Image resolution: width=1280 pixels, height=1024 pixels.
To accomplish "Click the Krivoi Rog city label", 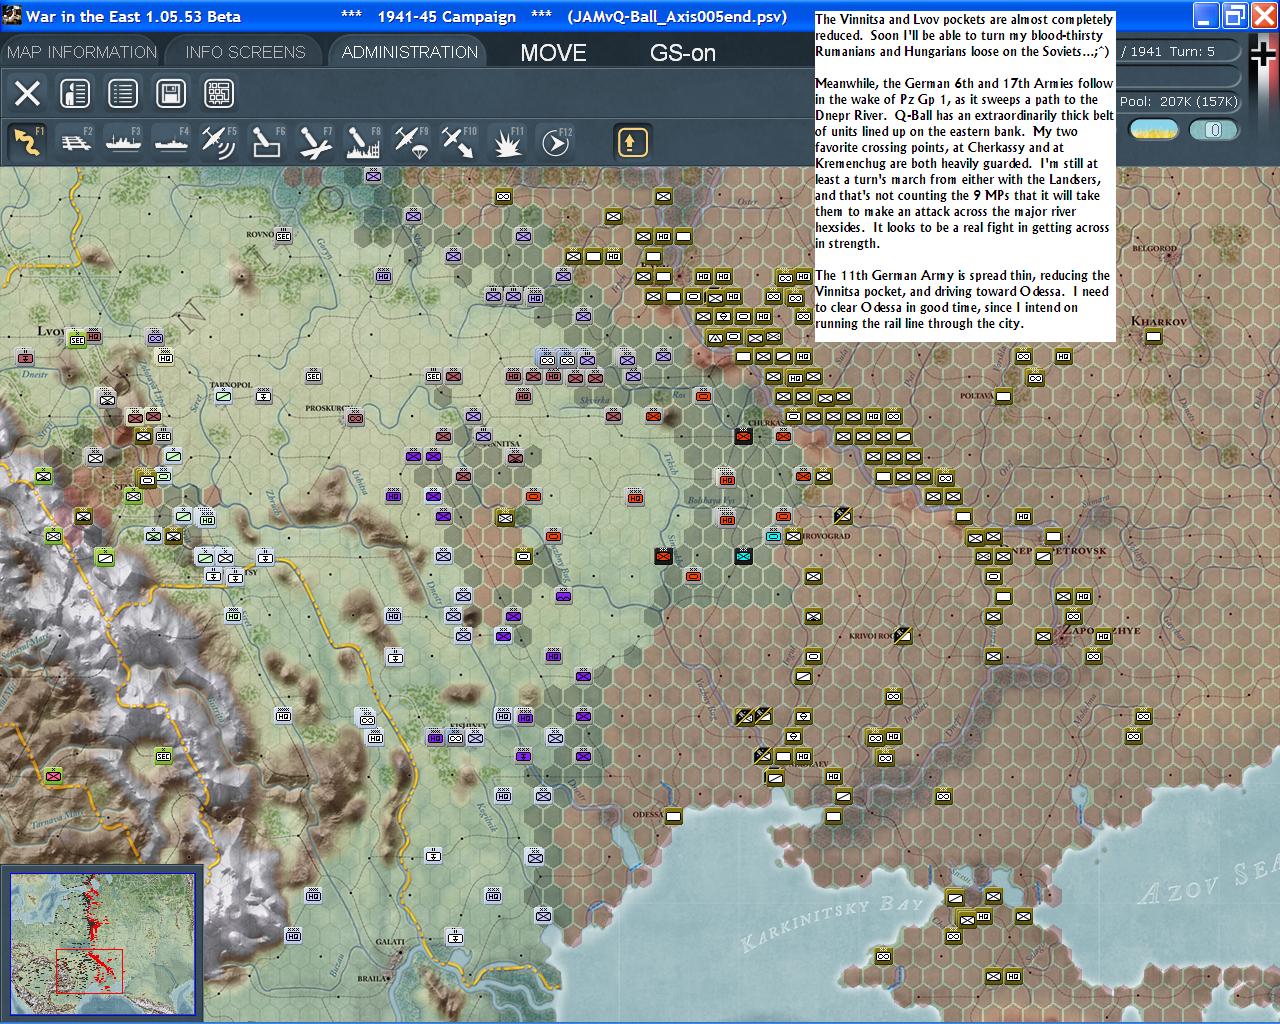I will tap(870, 635).
